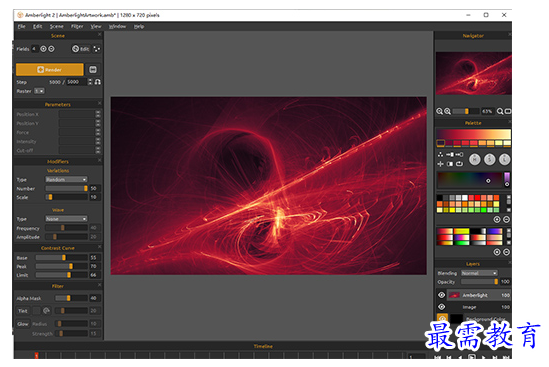Close the Scene panel with its X
Screen dimensions: 549x367
point(99,35)
